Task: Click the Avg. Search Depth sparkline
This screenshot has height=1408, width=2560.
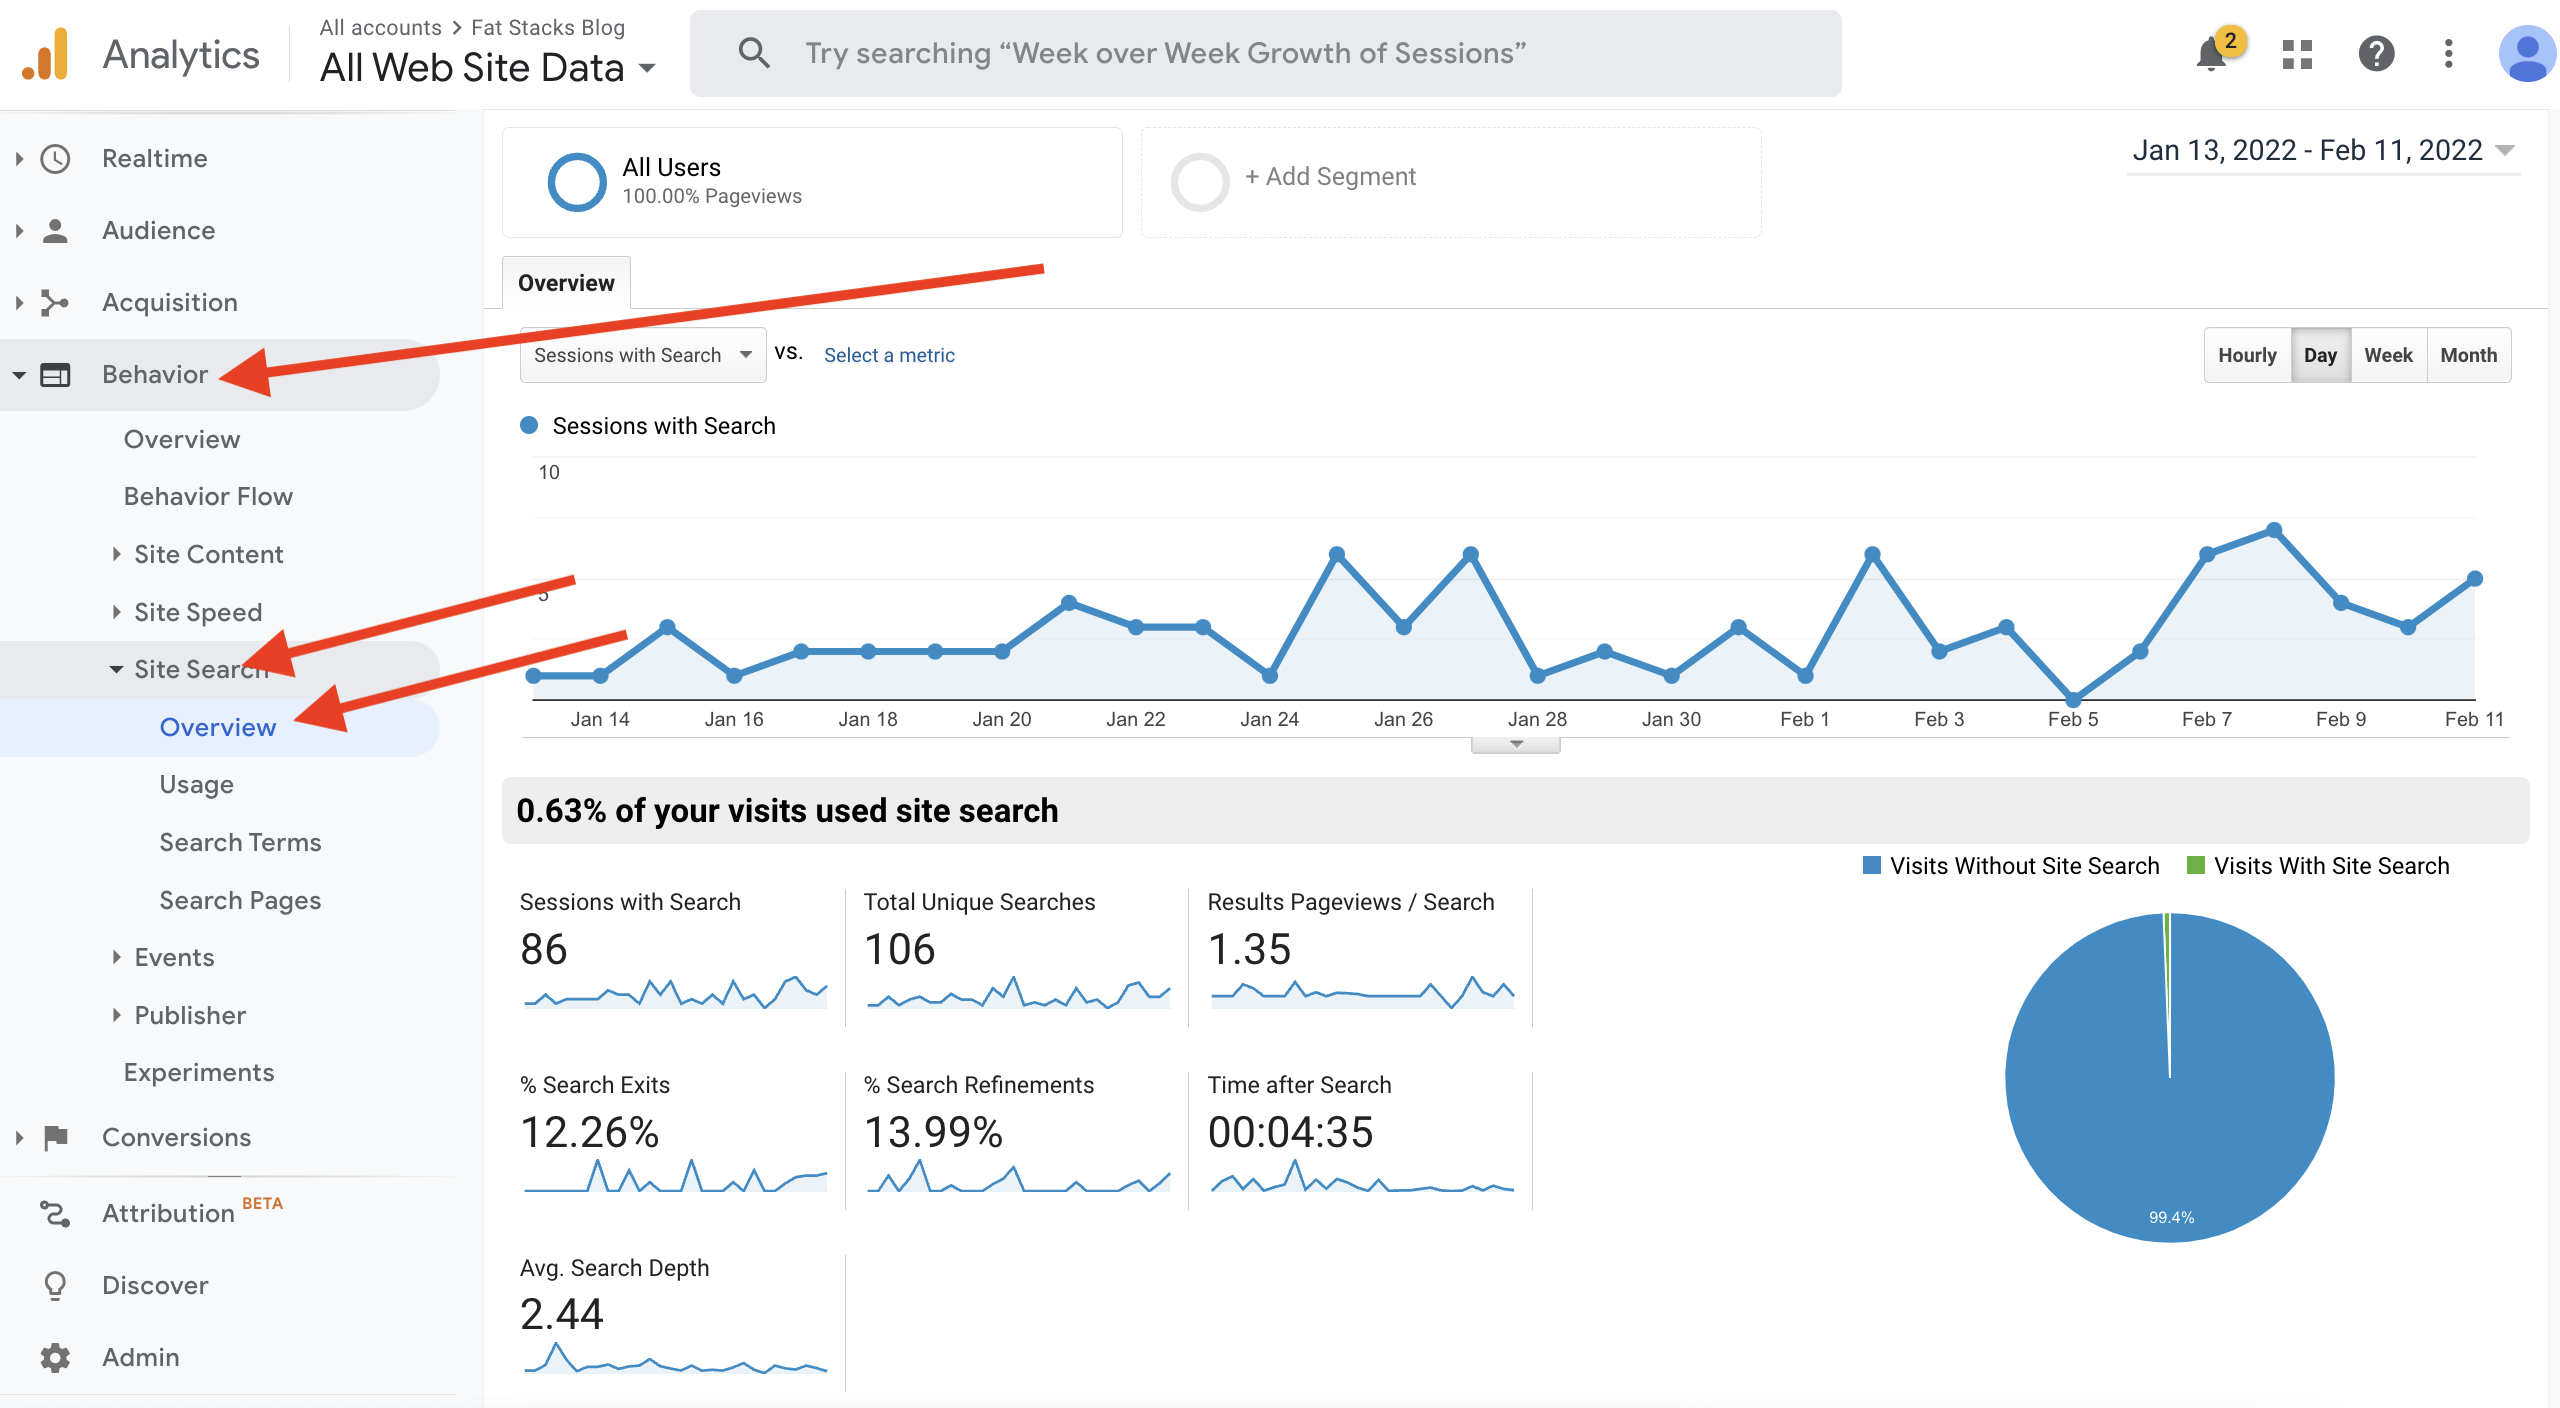Action: pyautogui.click(x=676, y=1359)
